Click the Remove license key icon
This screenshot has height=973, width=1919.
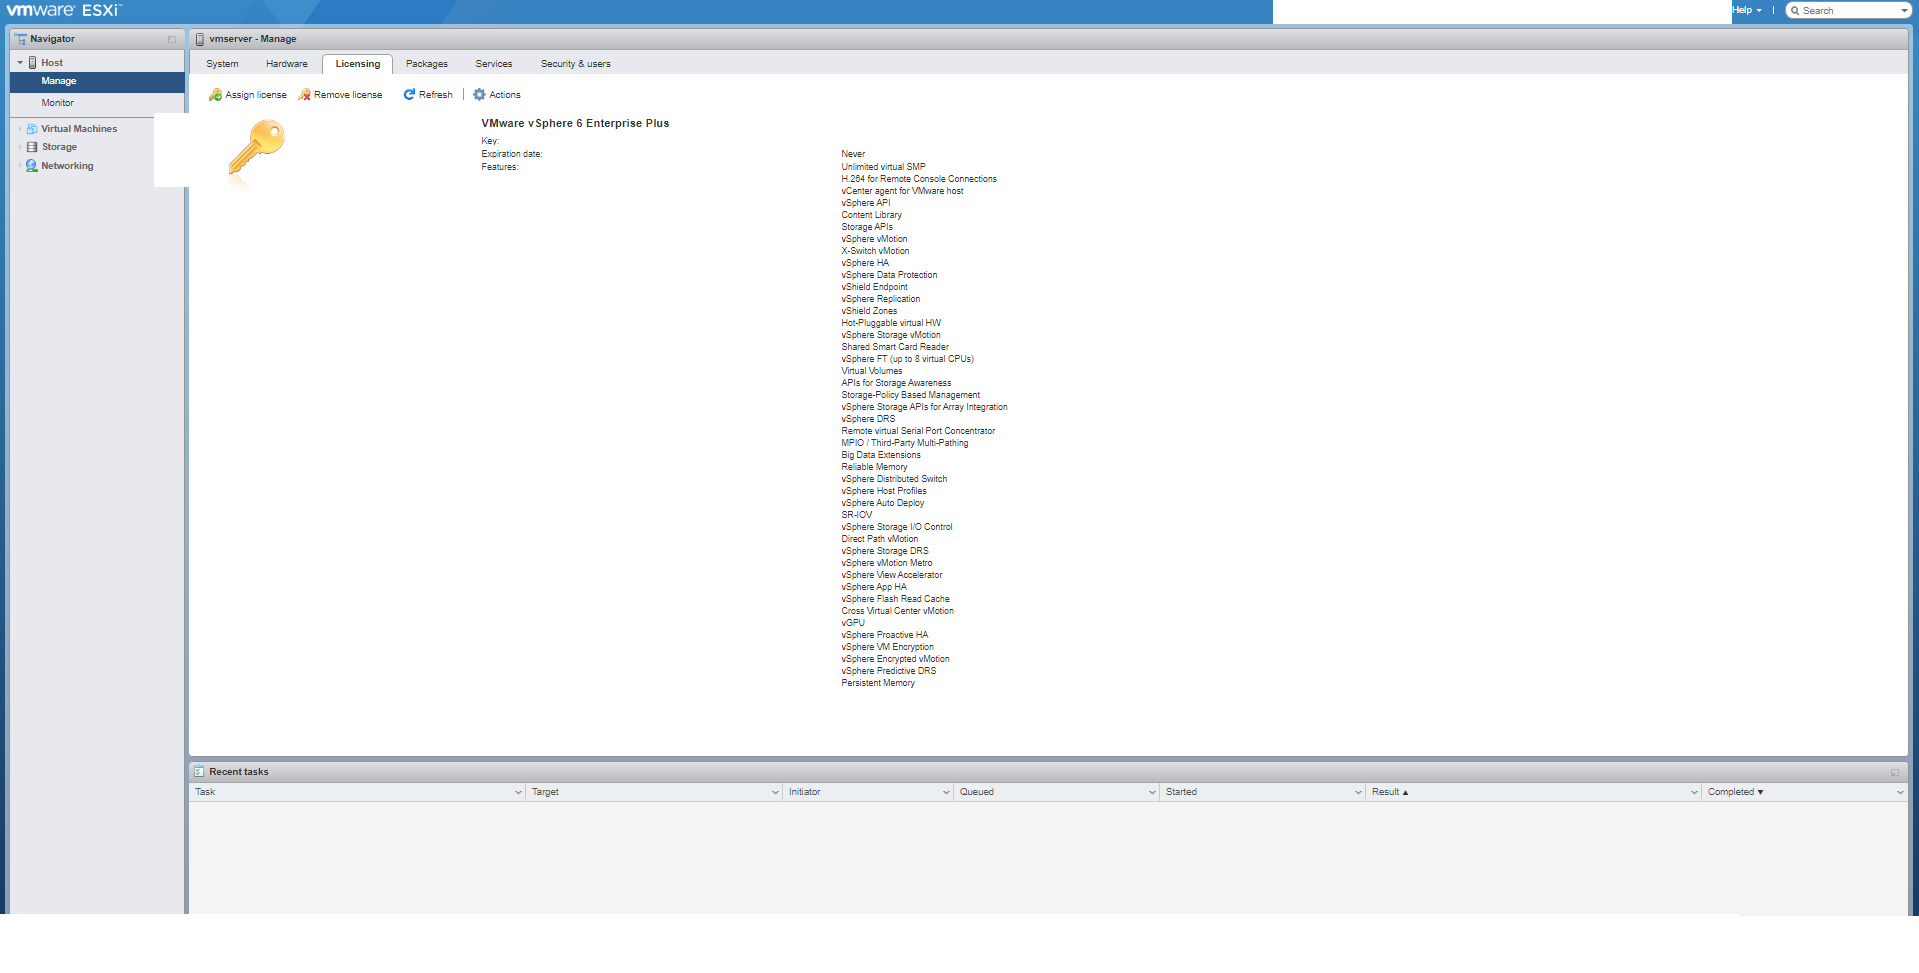[304, 95]
